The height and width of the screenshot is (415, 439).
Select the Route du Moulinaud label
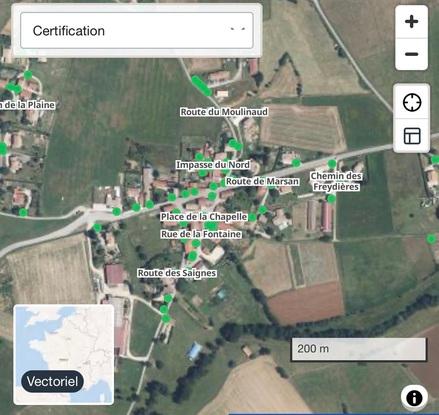click(x=224, y=112)
